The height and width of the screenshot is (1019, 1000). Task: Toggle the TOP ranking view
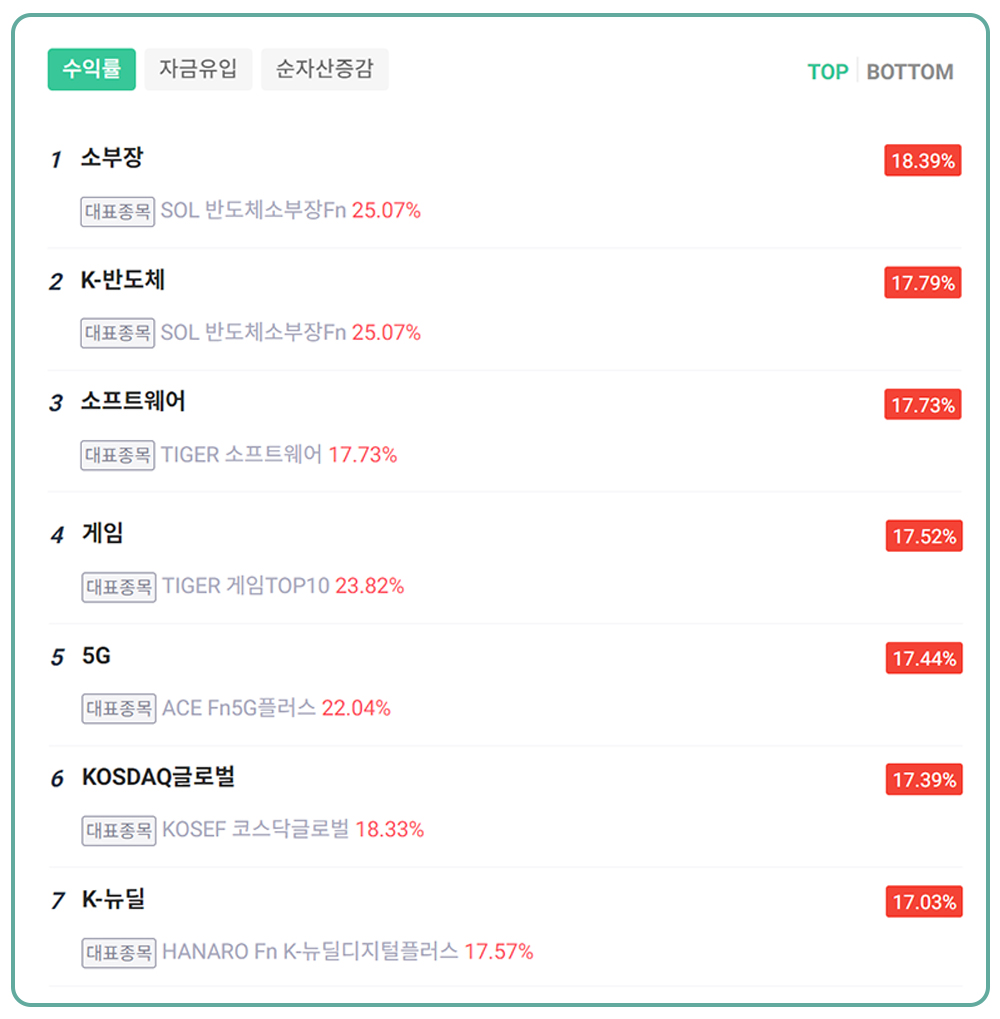[827, 72]
